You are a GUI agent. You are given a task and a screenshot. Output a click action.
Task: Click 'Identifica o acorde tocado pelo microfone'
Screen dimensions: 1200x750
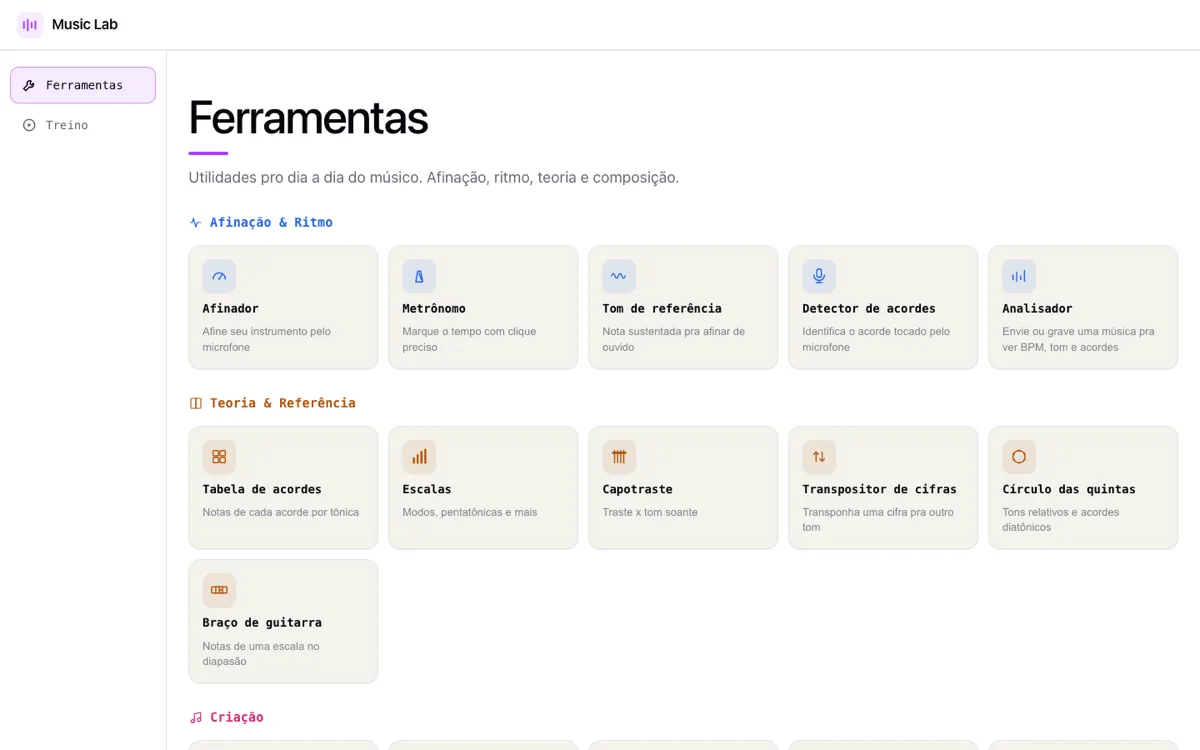coord(876,339)
